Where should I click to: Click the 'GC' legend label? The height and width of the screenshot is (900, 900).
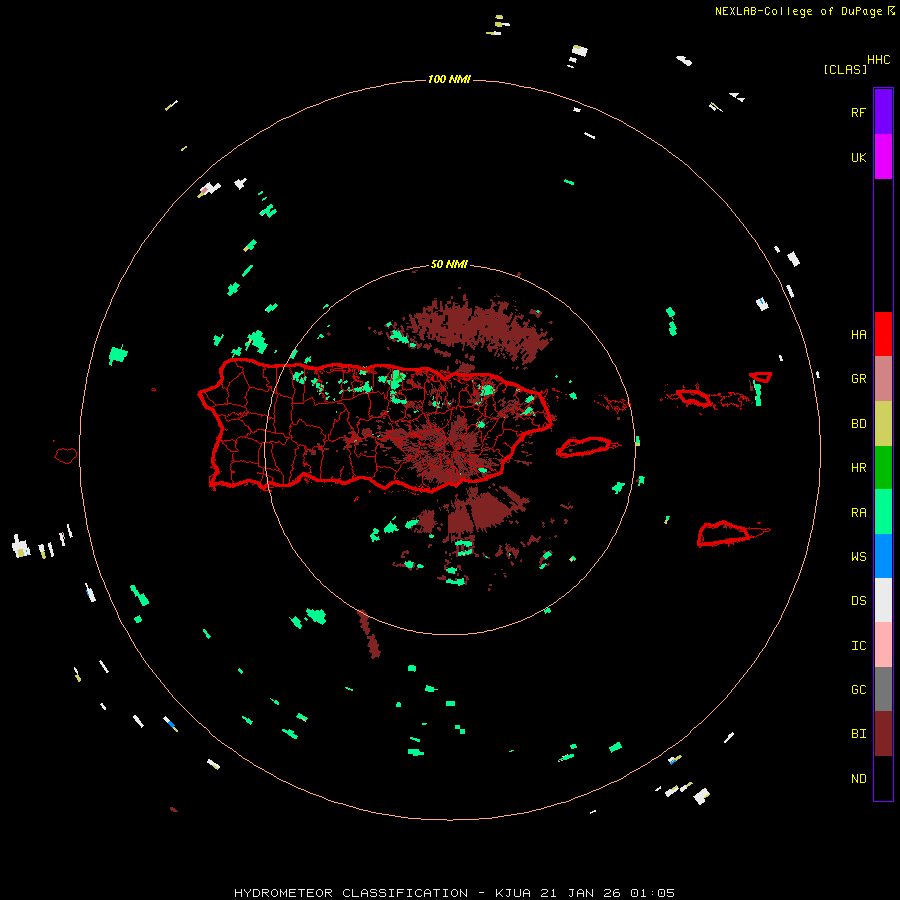pos(858,690)
